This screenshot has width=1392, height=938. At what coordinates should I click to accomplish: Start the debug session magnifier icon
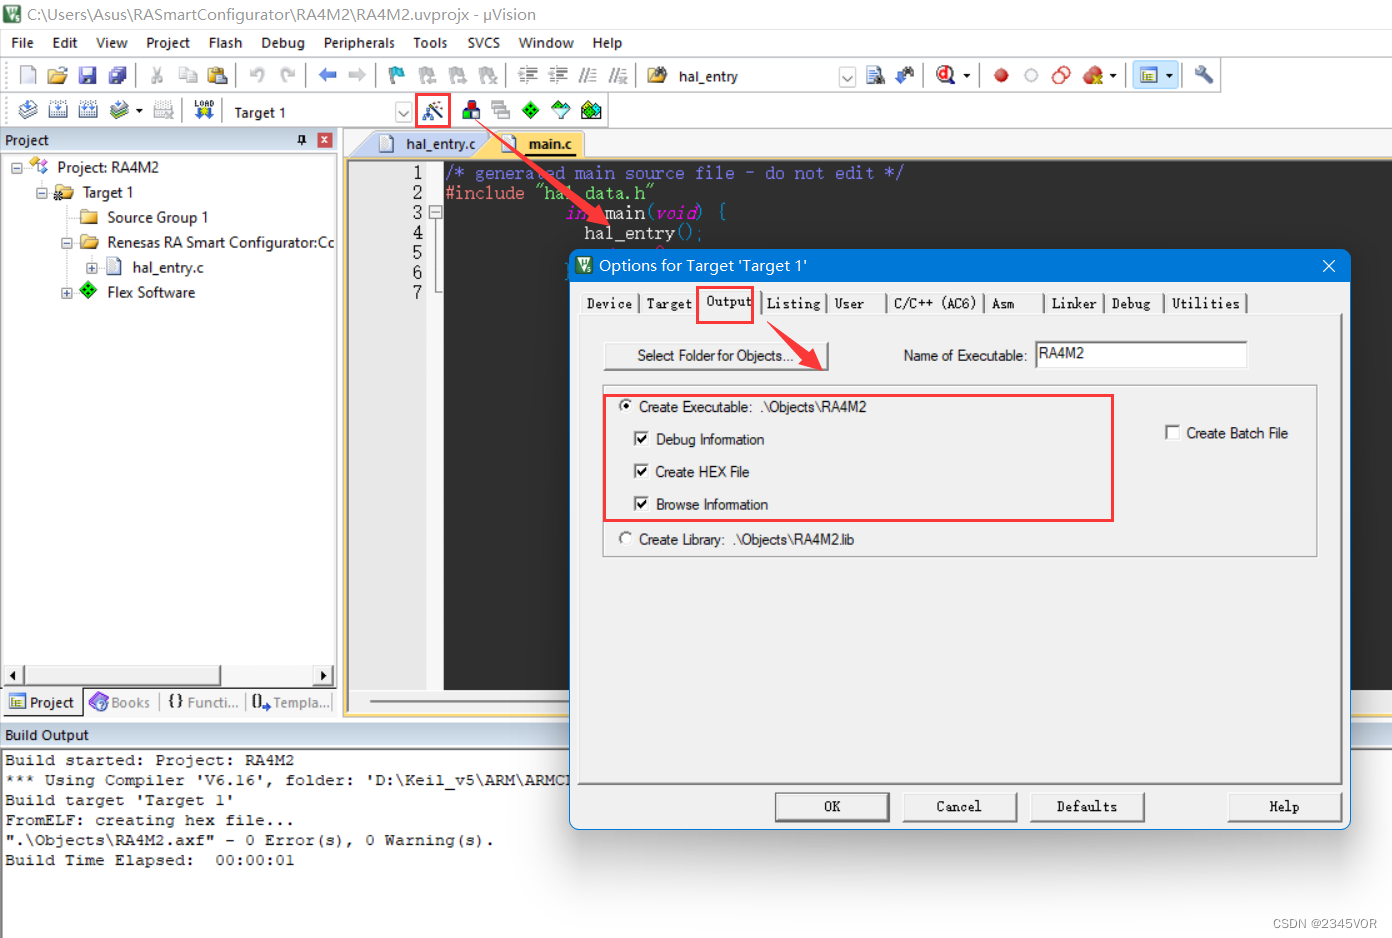click(945, 75)
